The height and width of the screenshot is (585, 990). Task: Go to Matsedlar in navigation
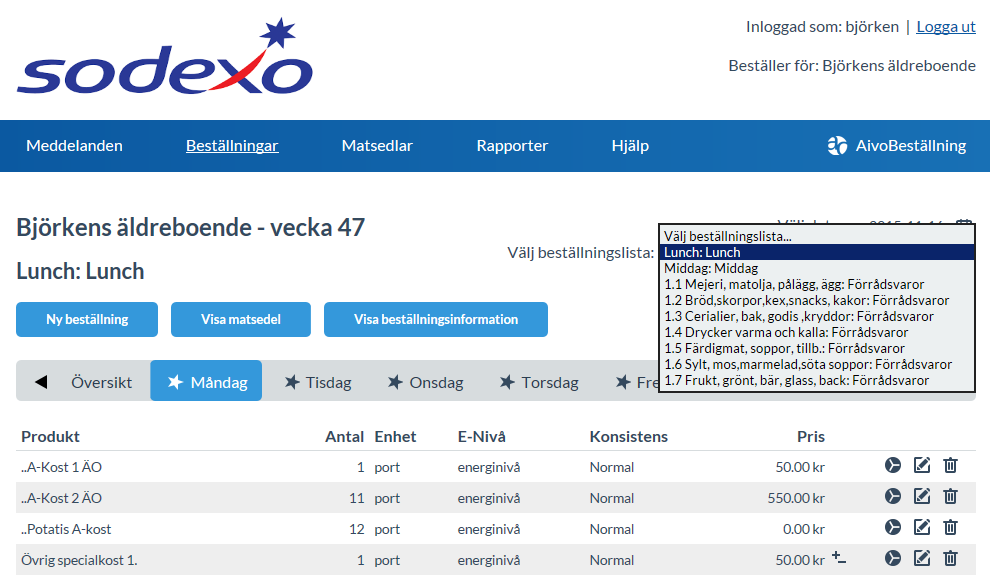pyautogui.click(x=377, y=146)
